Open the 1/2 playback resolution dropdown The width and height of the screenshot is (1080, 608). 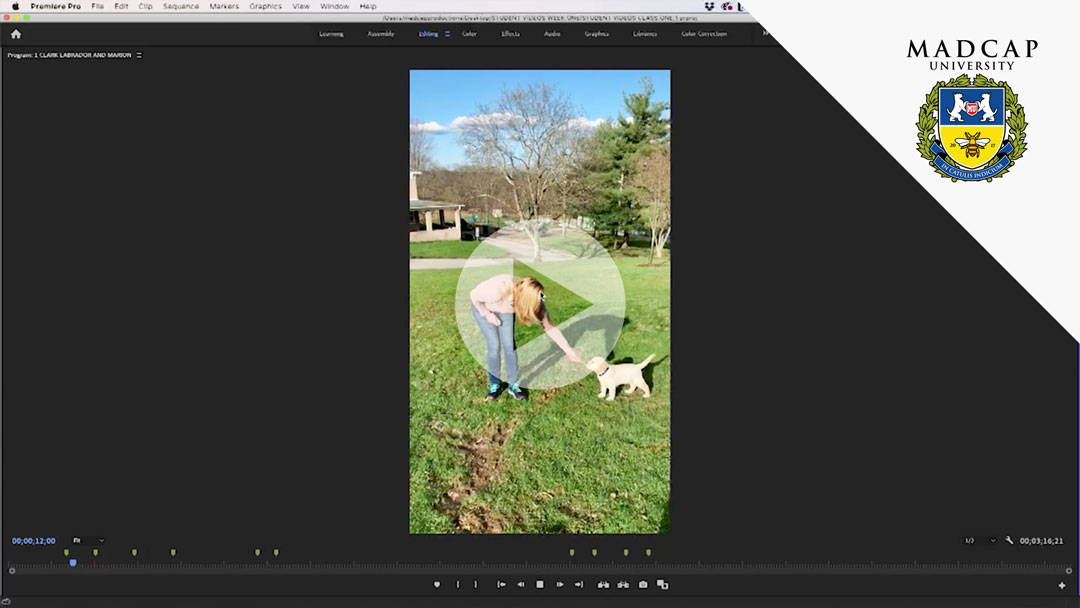pos(979,541)
